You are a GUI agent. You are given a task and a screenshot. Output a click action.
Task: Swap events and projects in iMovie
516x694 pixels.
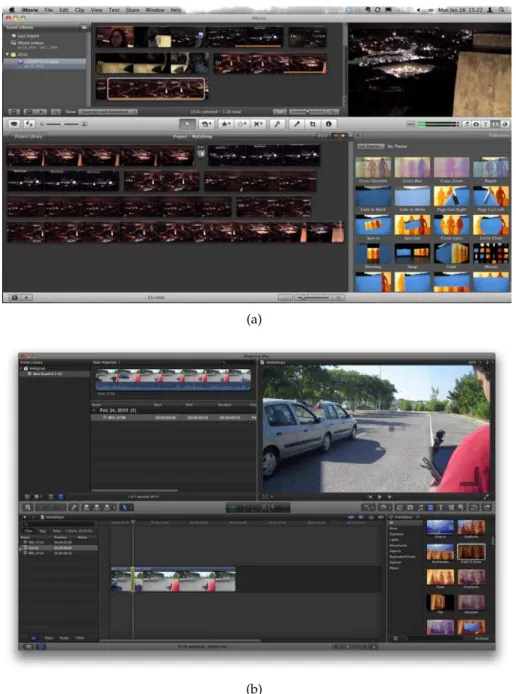point(29,124)
